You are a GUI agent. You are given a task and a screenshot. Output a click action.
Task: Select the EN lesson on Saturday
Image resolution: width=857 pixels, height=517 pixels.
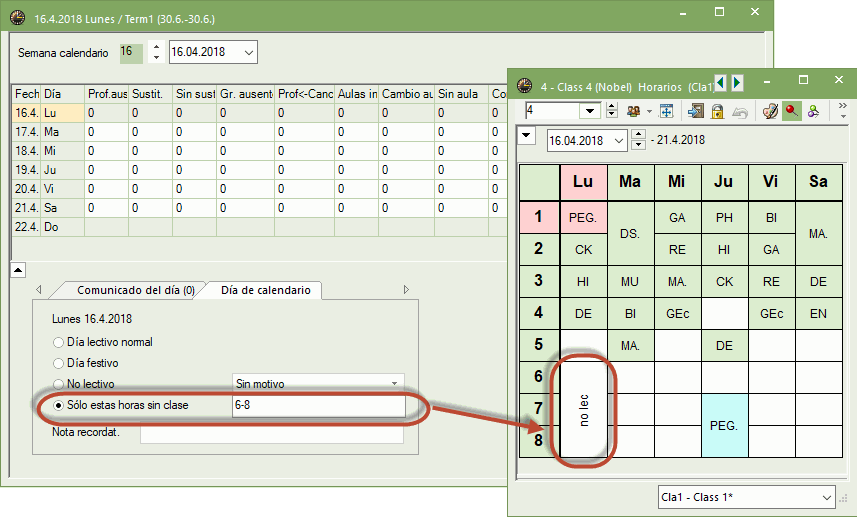tap(818, 314)
